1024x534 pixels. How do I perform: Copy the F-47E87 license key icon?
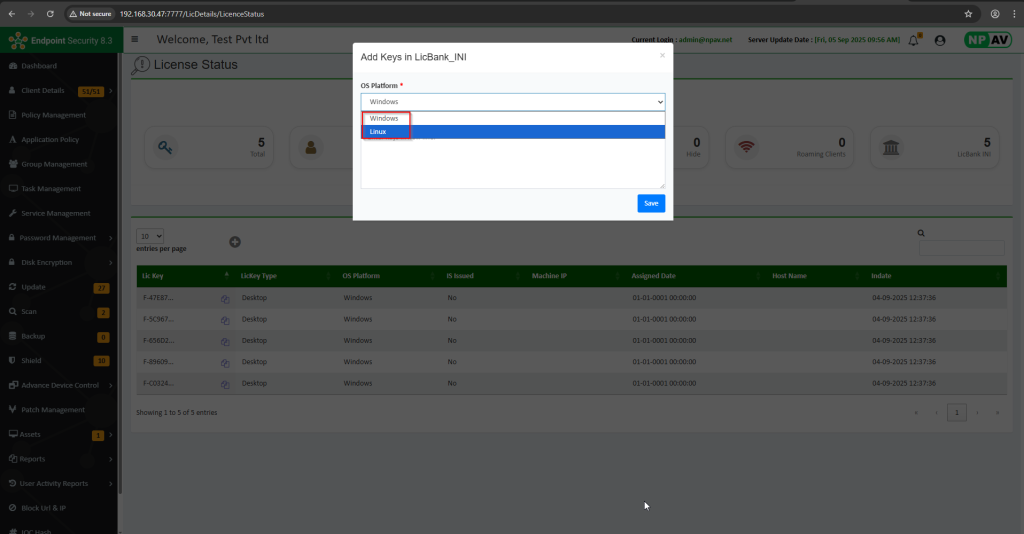coord(226,298)
